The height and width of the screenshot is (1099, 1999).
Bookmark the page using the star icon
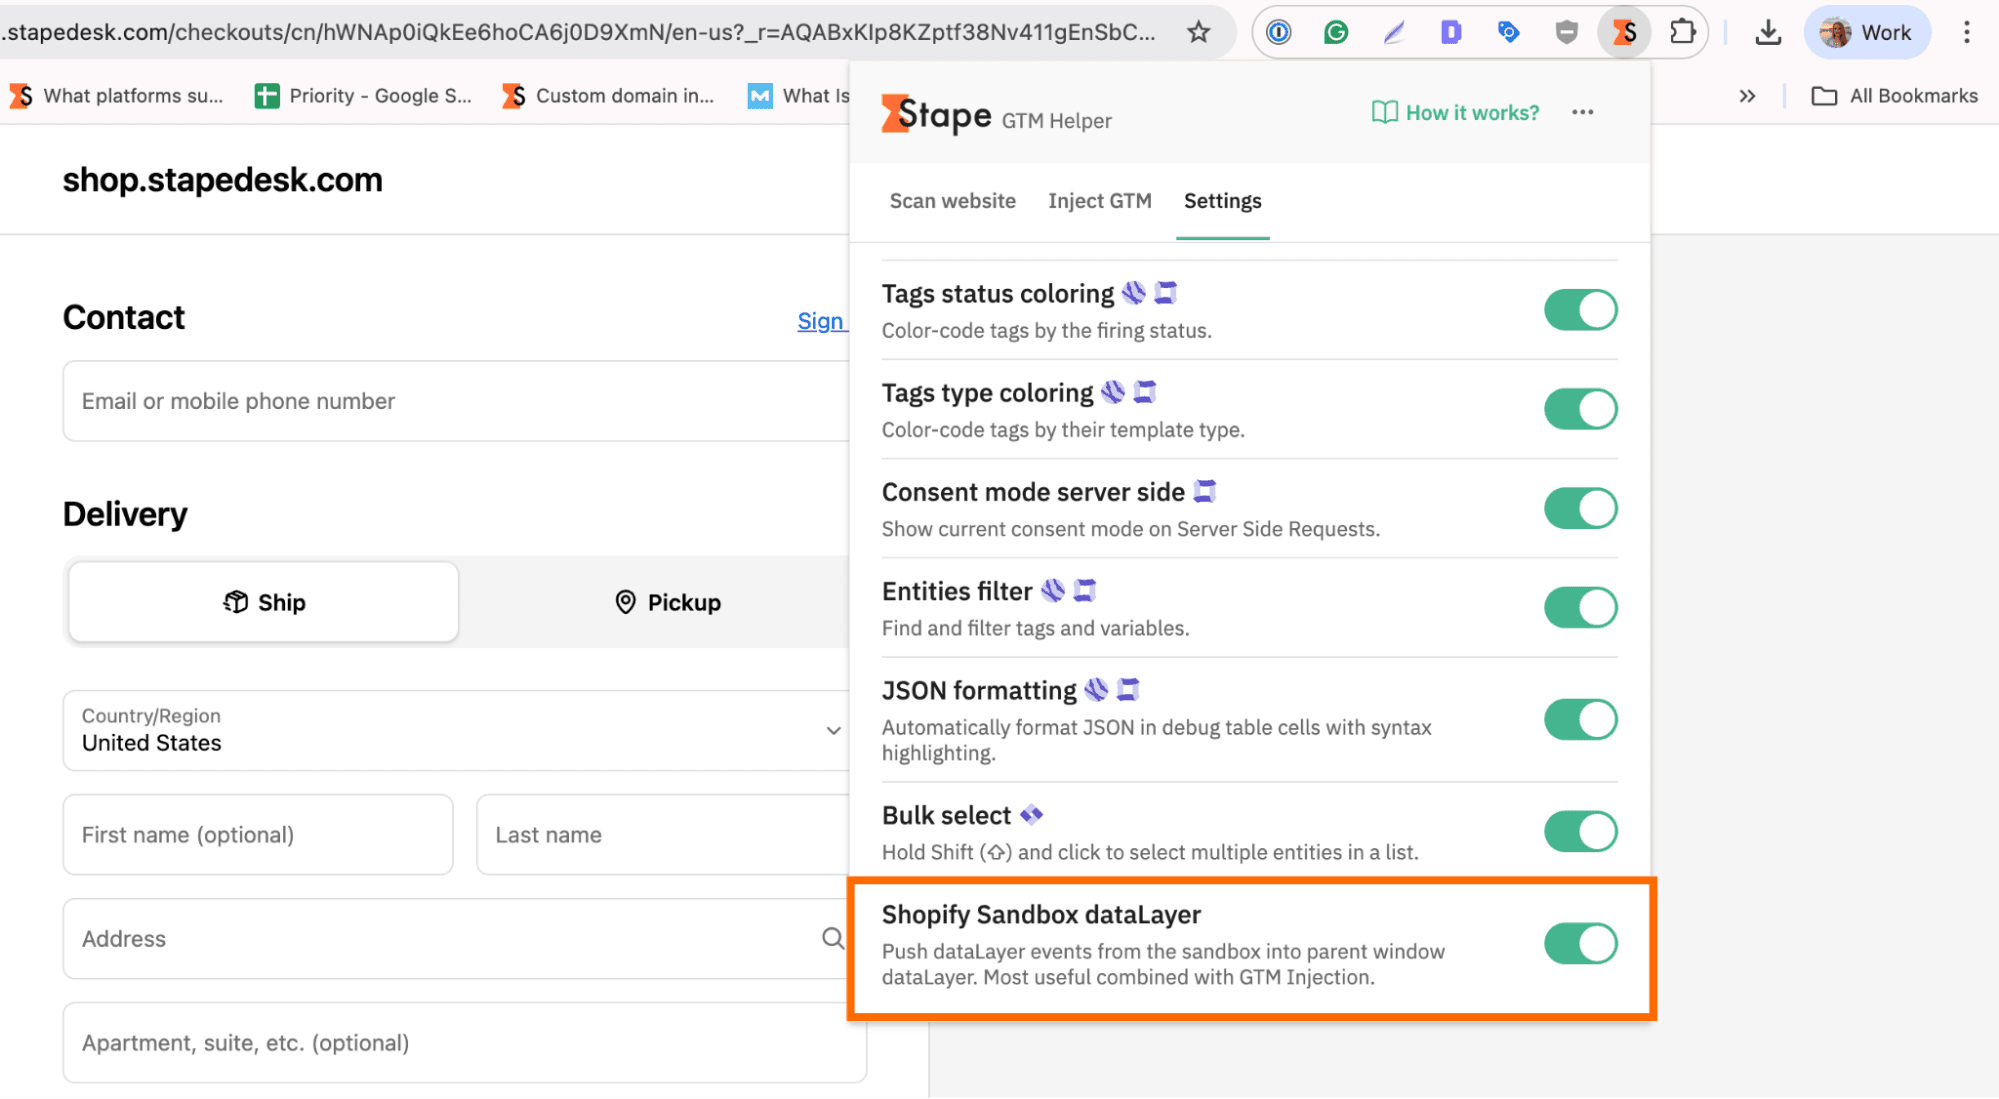click(x=1197, y=31)
